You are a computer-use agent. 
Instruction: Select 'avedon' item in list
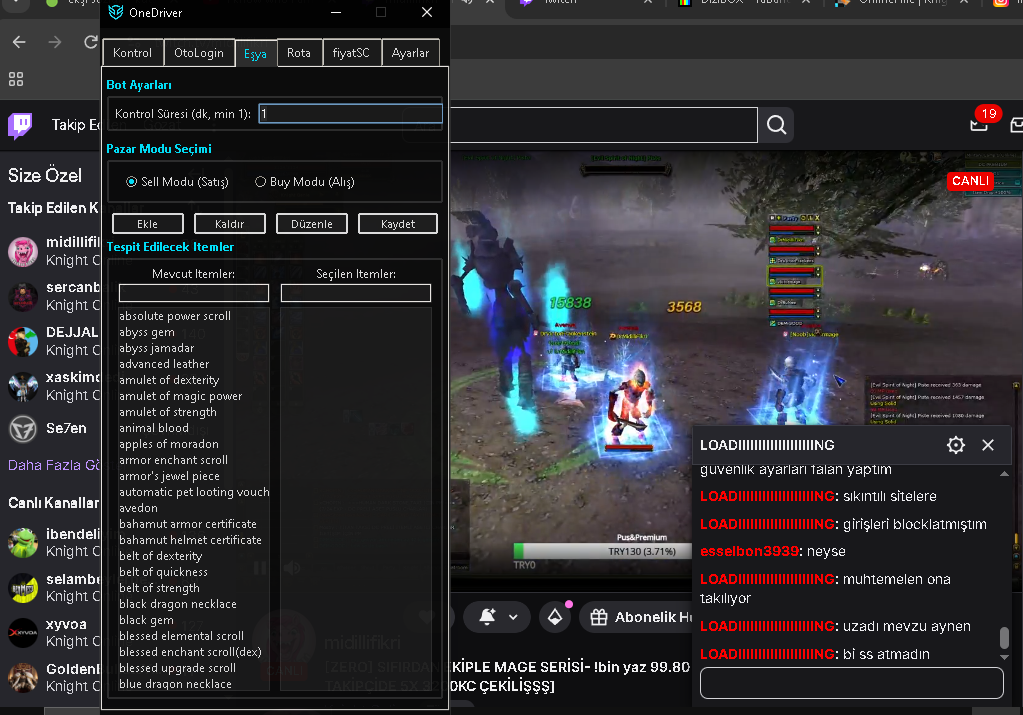coord(138,508)
